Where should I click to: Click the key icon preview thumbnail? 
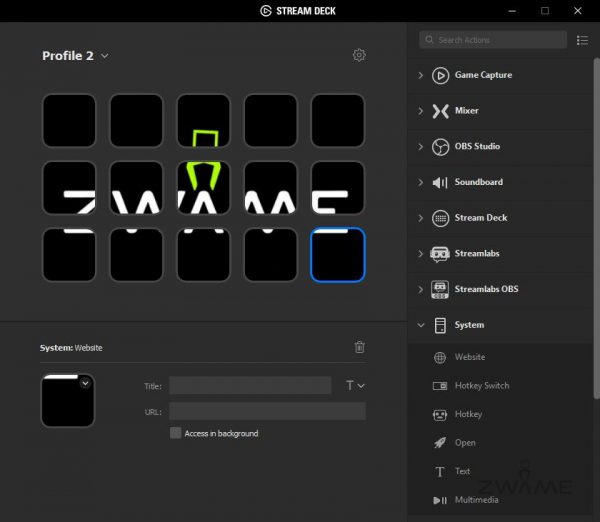tap(68, 400)
